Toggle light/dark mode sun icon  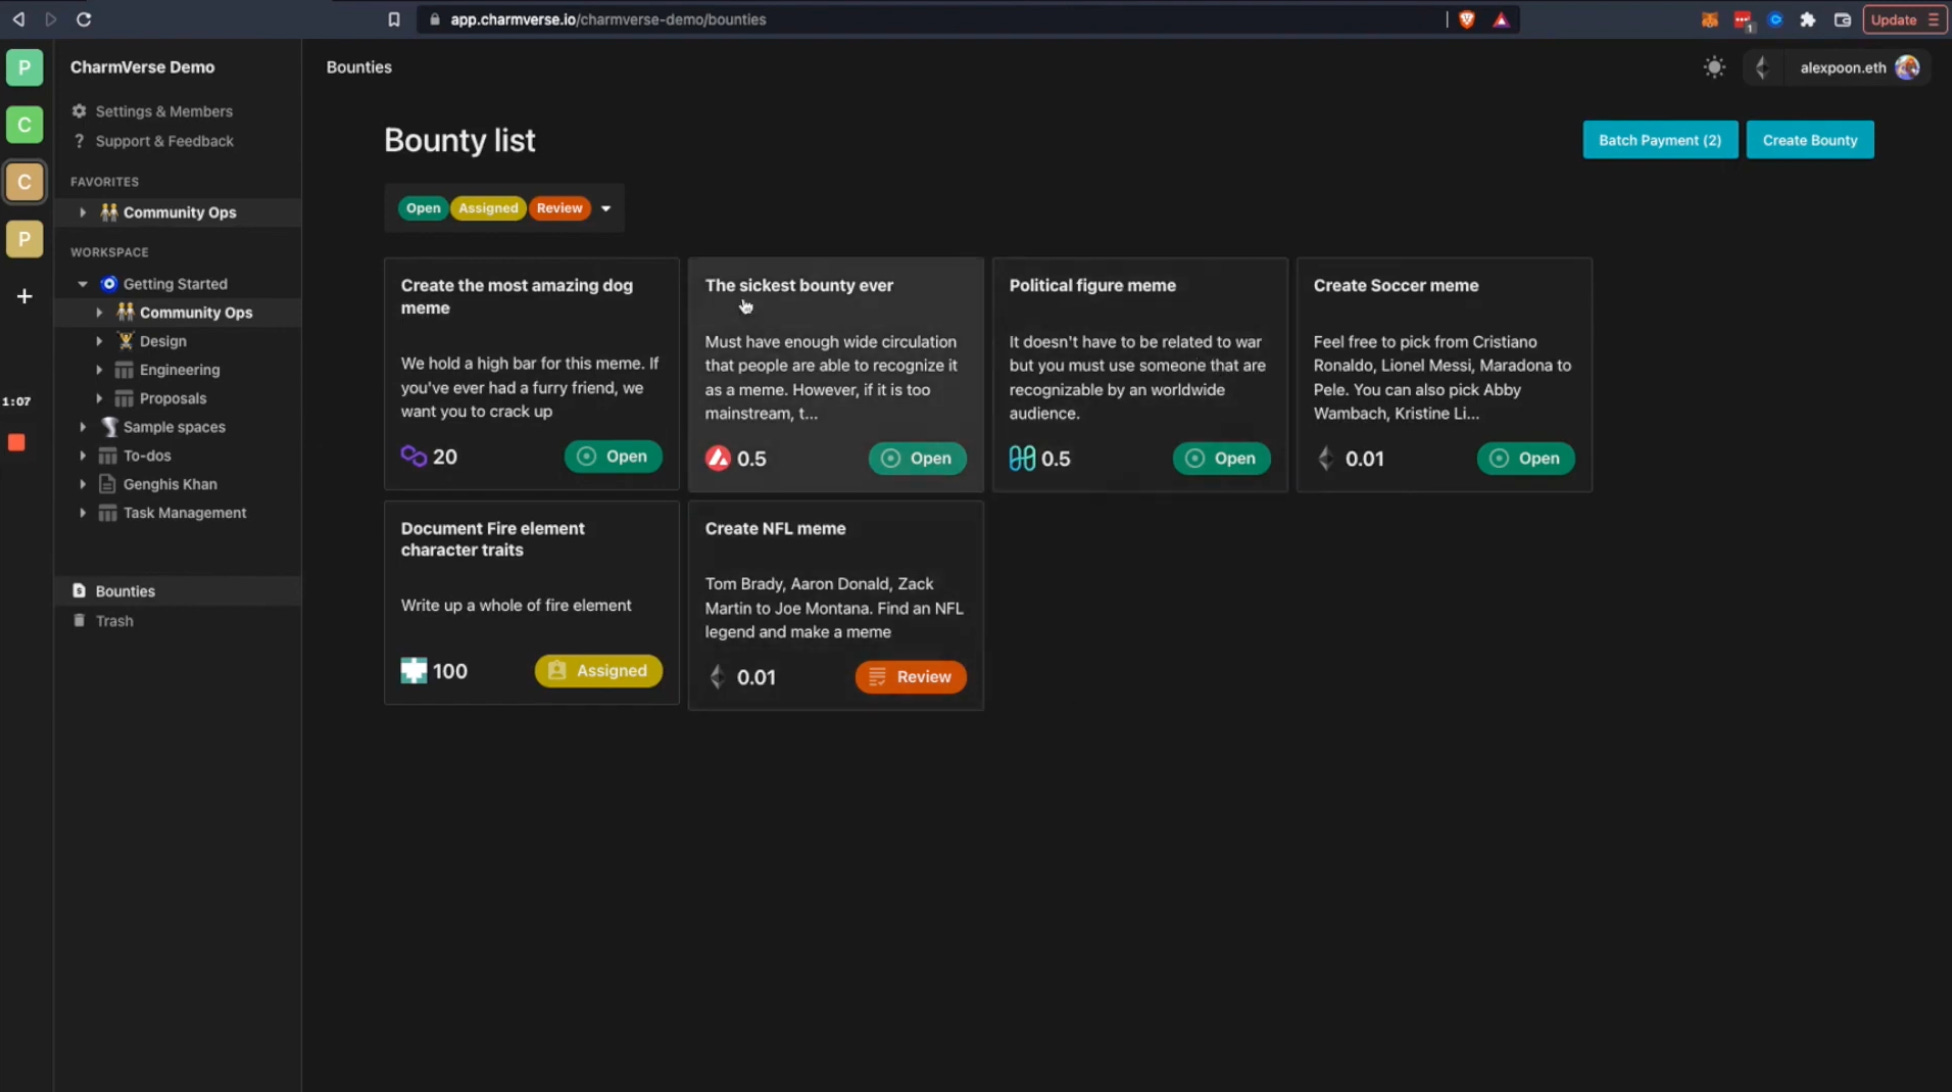(x=1714, y=67)
